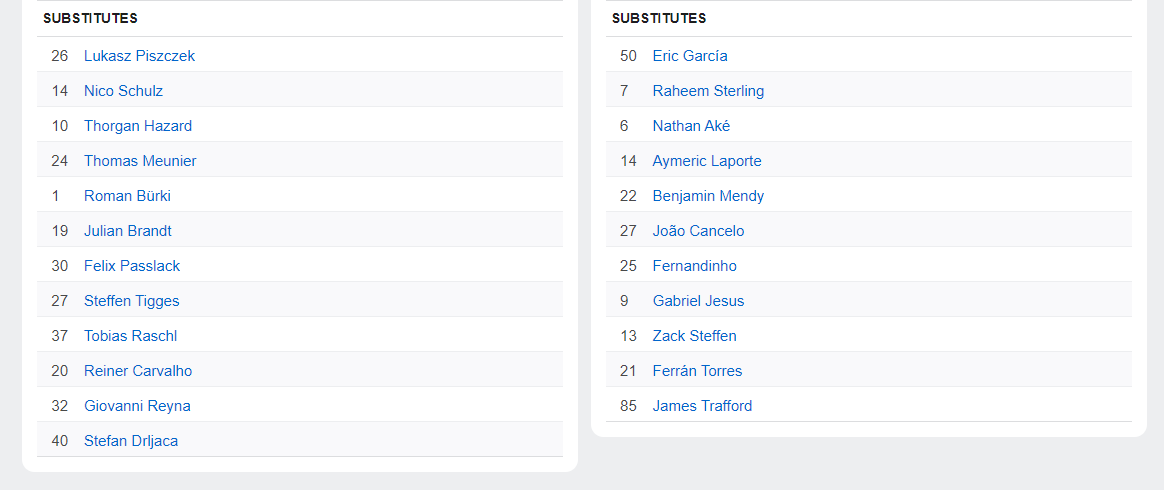Image resolution: width=1164 pixels, height=490 pixels.
Task: Open the Julian Brandt link
Action: (128, 231)
